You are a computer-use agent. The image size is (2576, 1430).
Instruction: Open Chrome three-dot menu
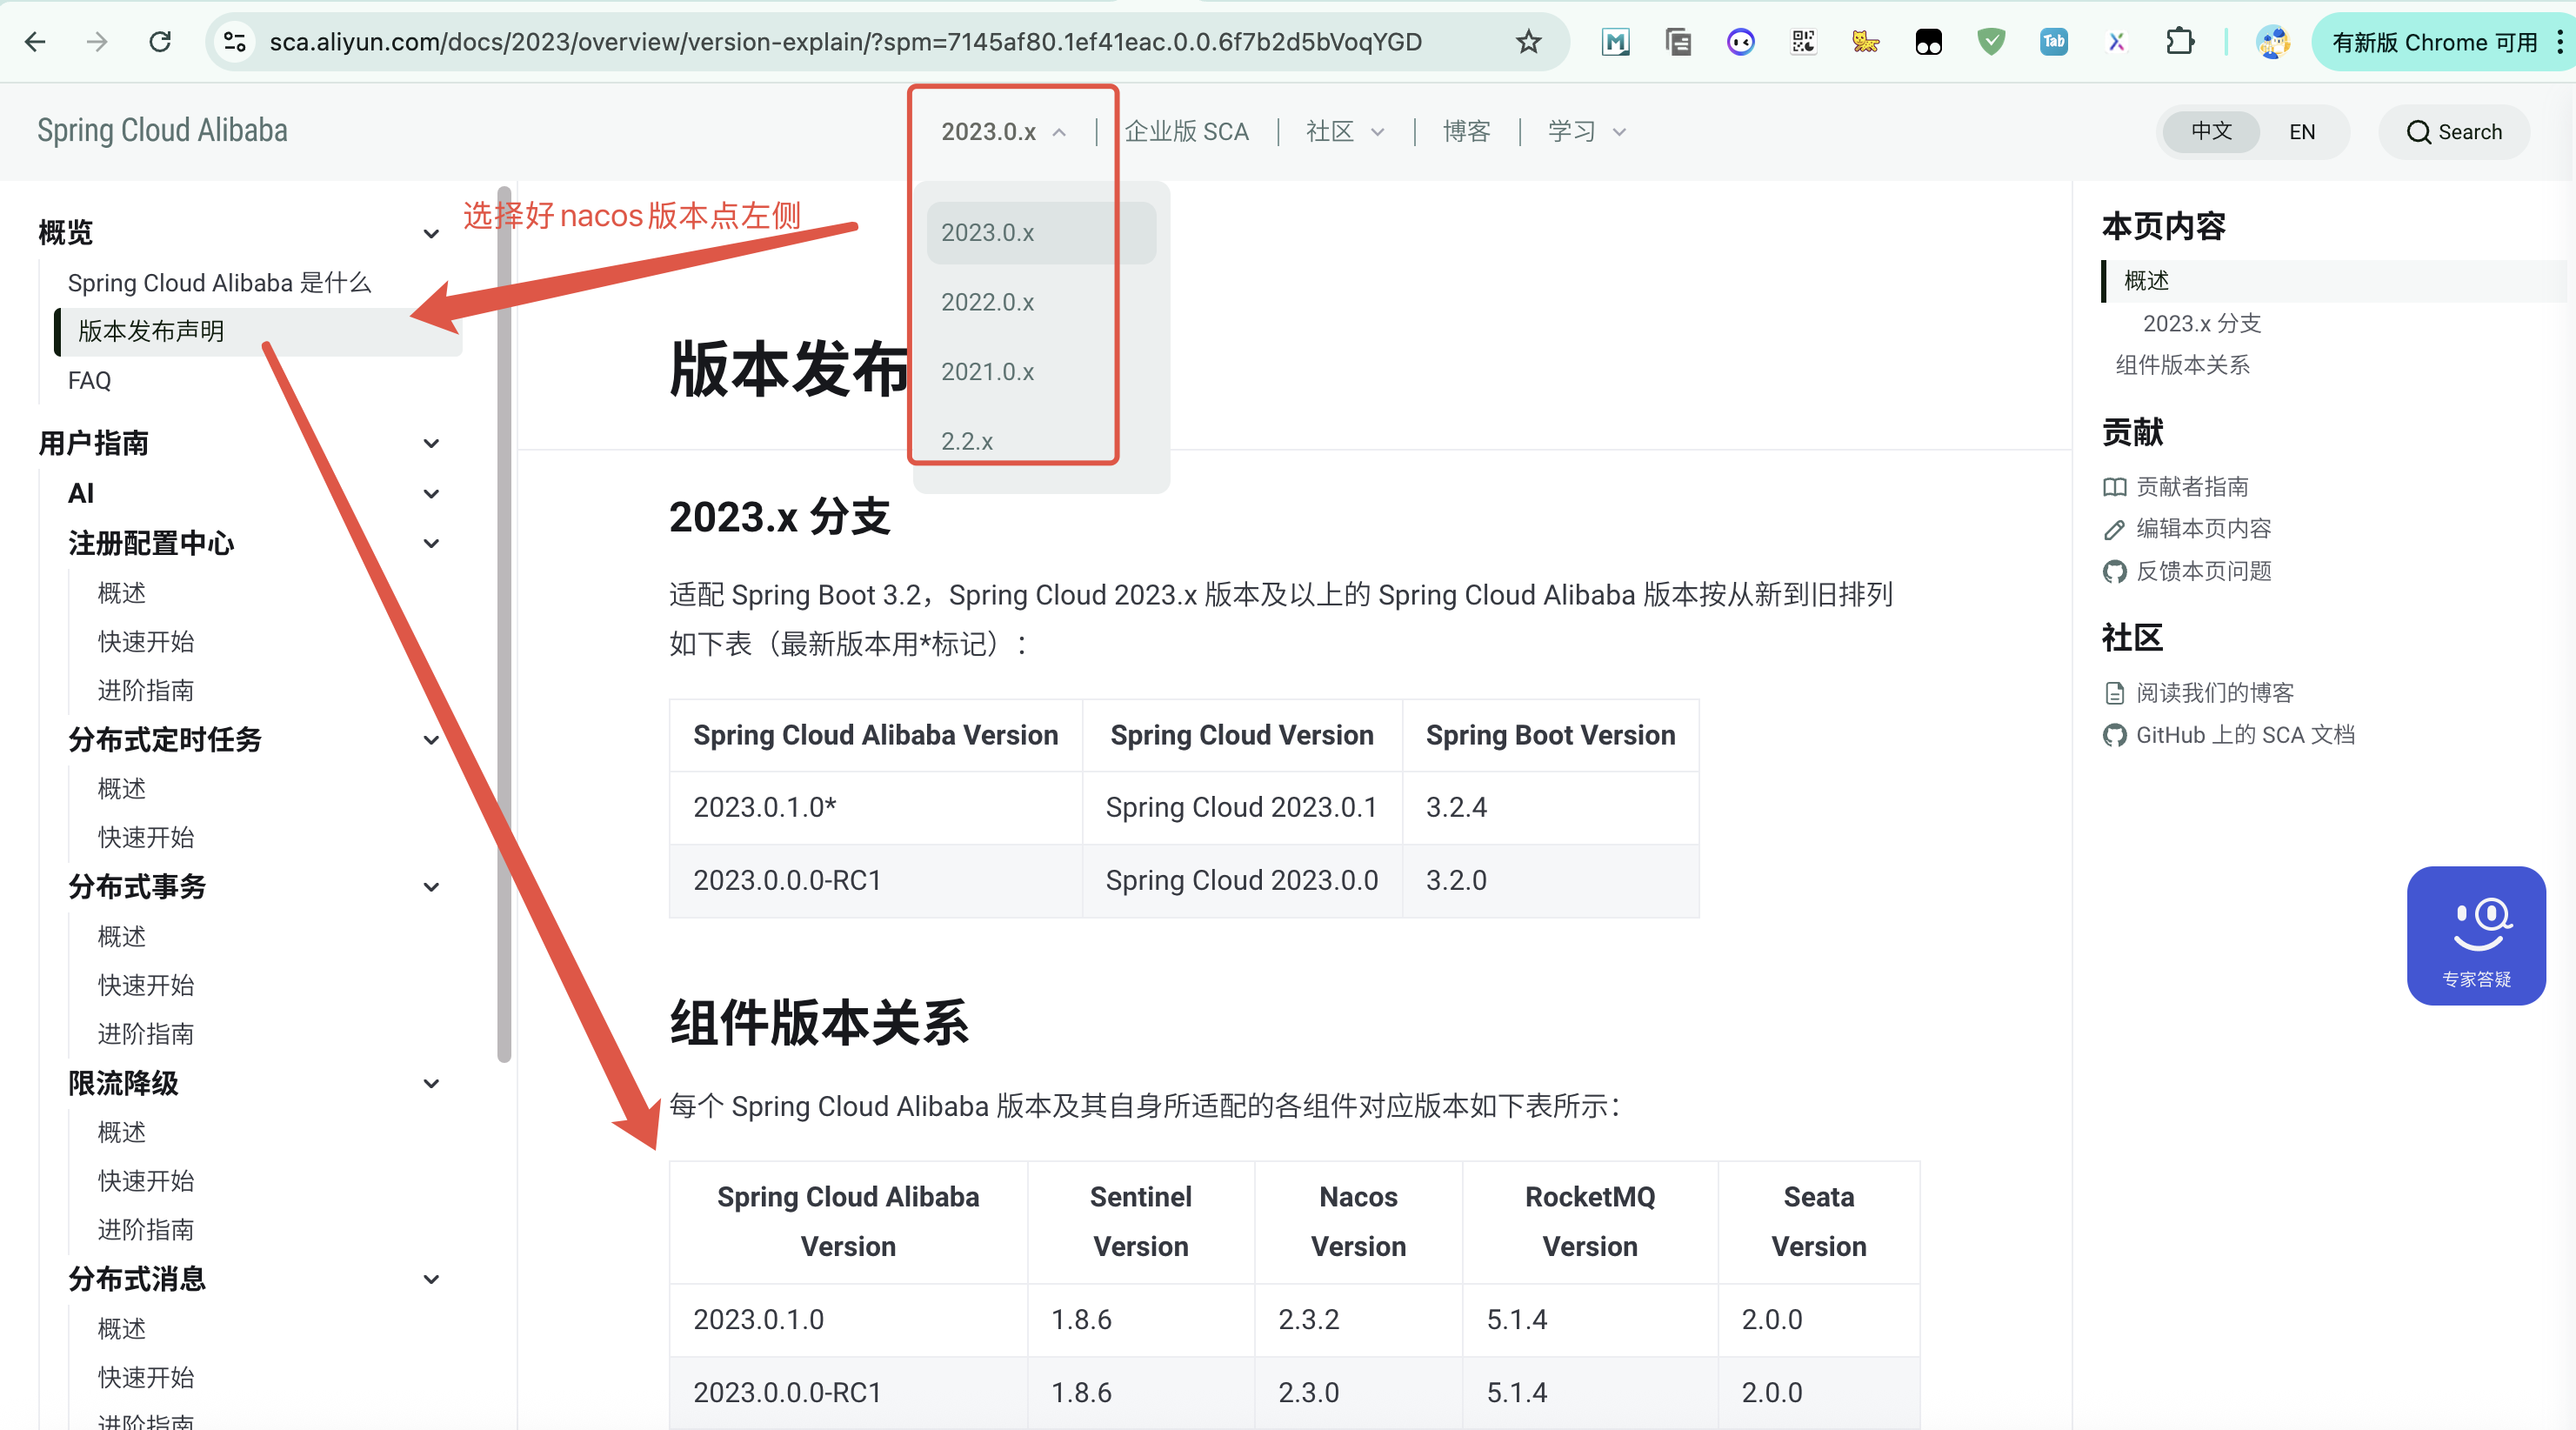pos(2559,42)
